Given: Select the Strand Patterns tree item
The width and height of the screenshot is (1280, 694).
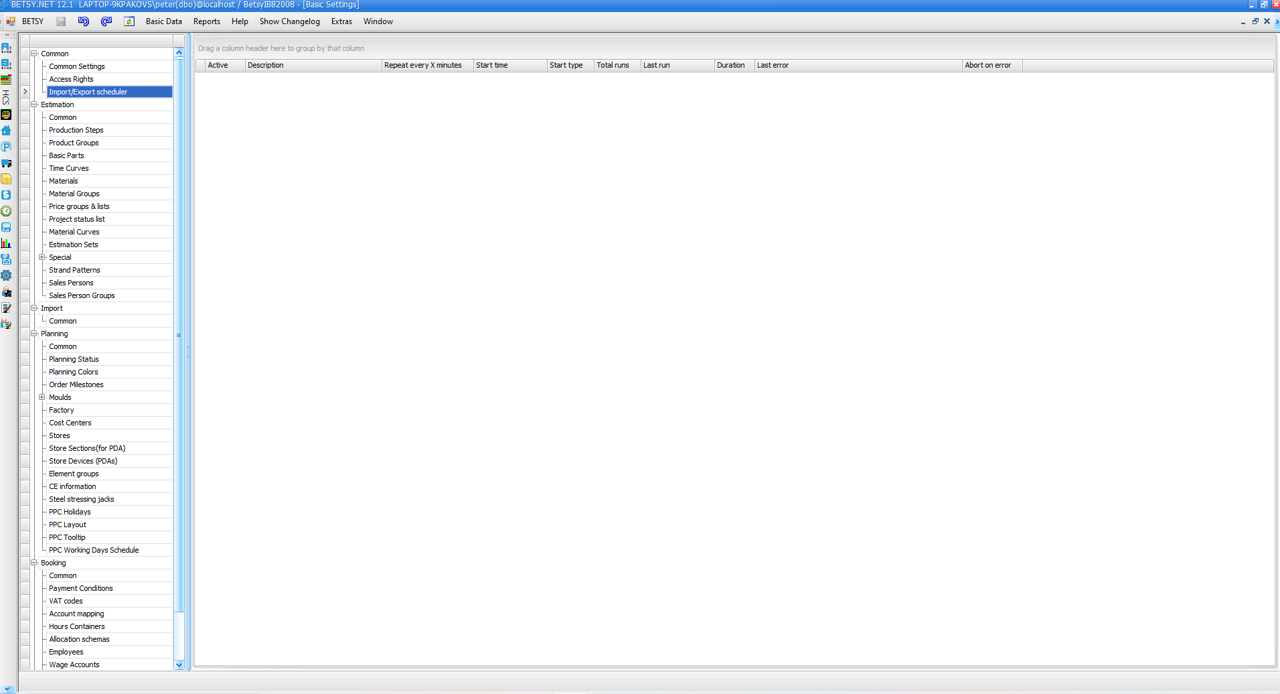Looking at the screenshot, I should click(74, 270).
